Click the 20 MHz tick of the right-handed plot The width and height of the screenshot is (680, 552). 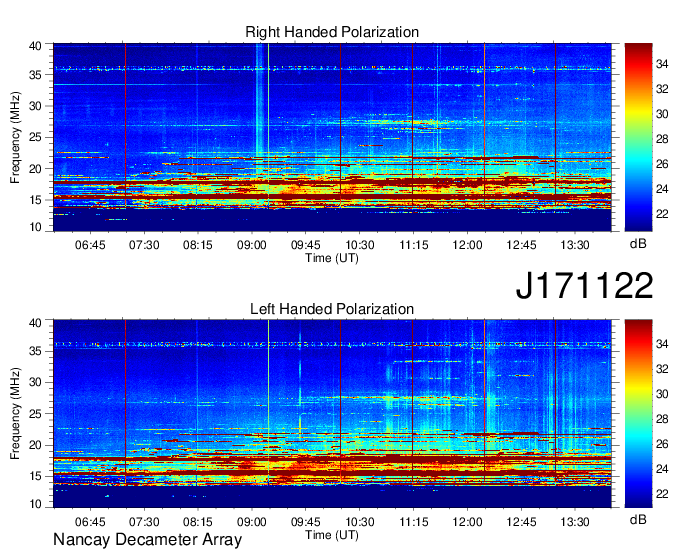35,169
